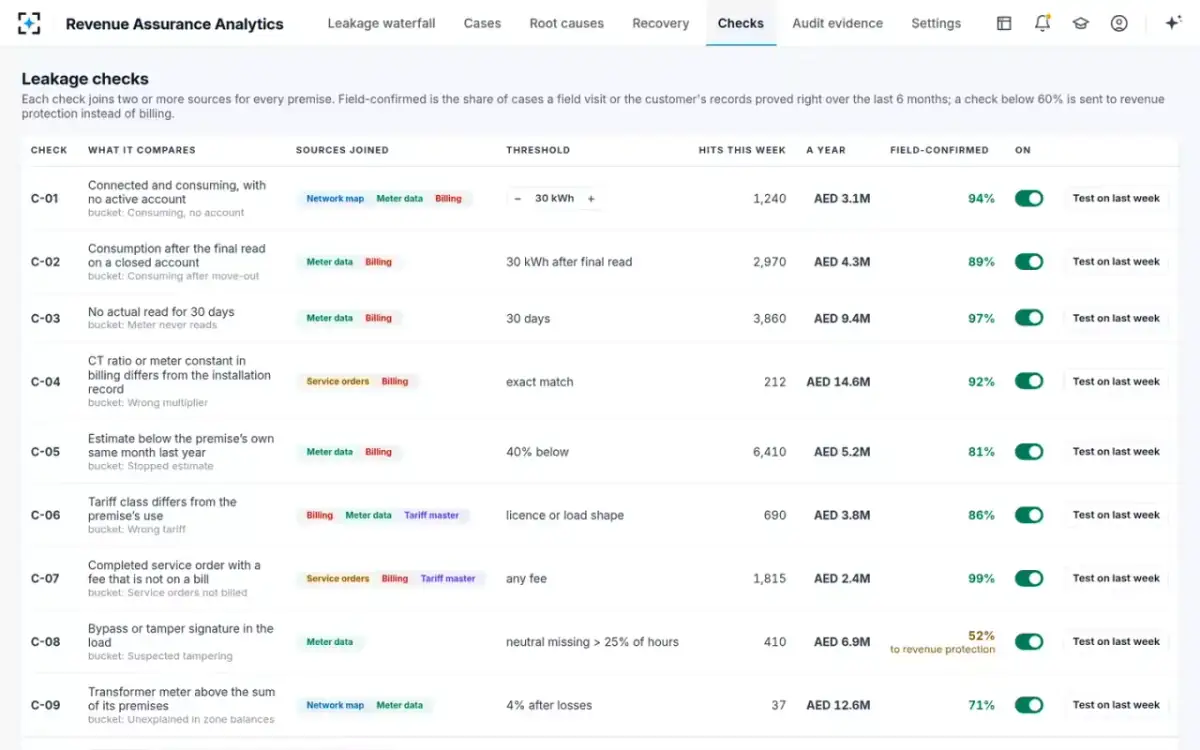Click "to revenue protection" note
The width and height of the screenshot is (1200, 750).
[x=943, y=650]
